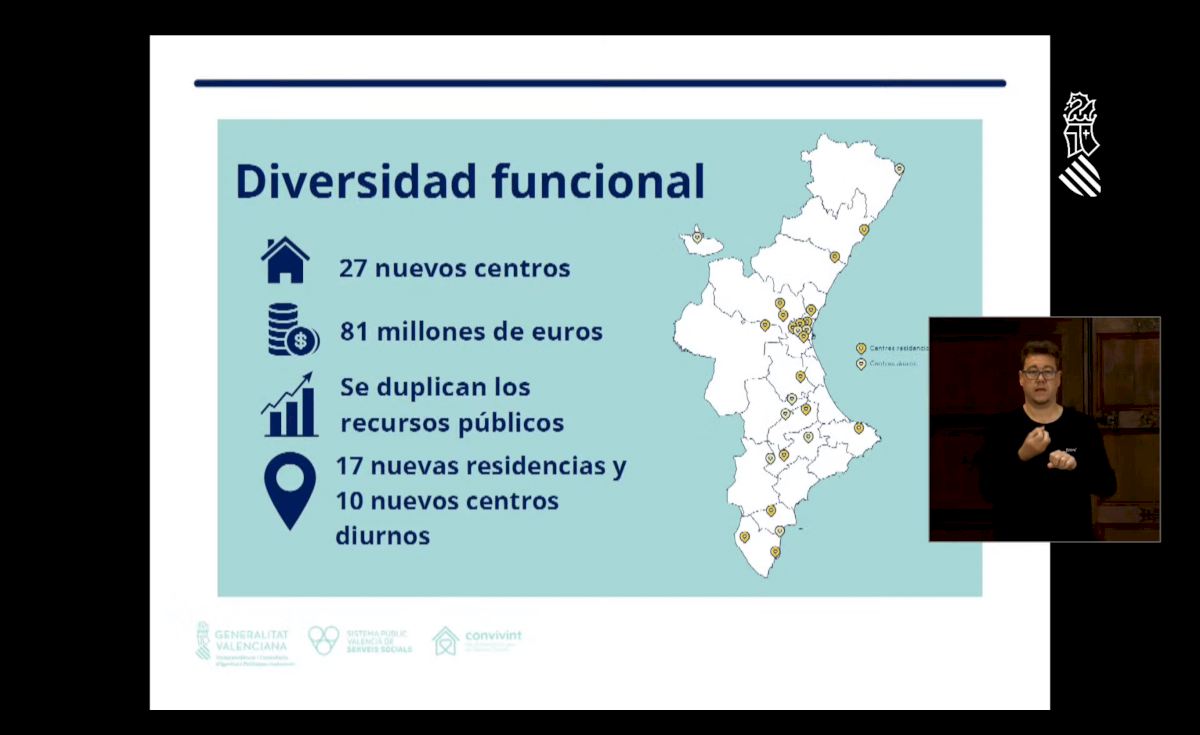
Task: Select the map marker at the northernmost tip
Action: pyautogui.click(x=899, y=169)
